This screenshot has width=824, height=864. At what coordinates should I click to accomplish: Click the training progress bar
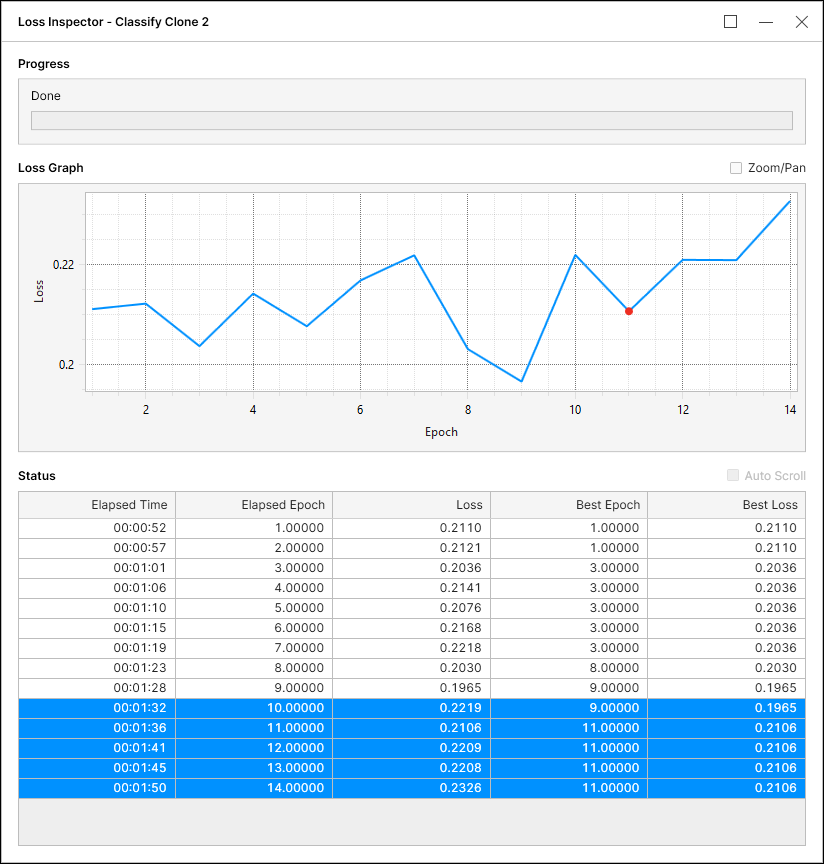tap(411, 120)
